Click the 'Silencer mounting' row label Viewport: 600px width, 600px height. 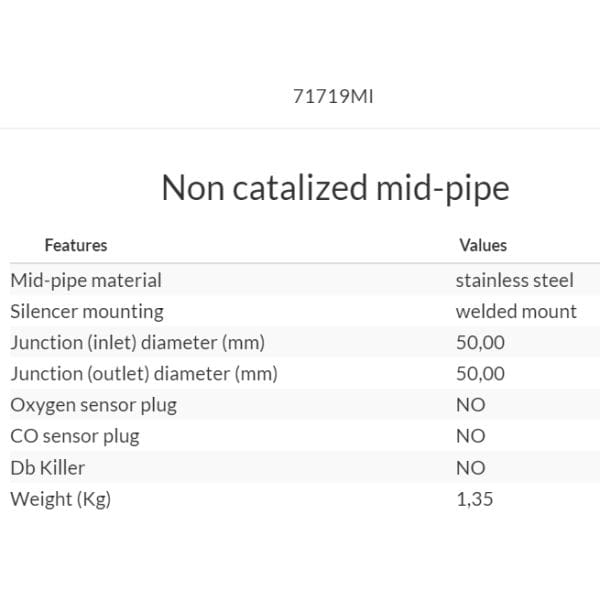point(87,312)
